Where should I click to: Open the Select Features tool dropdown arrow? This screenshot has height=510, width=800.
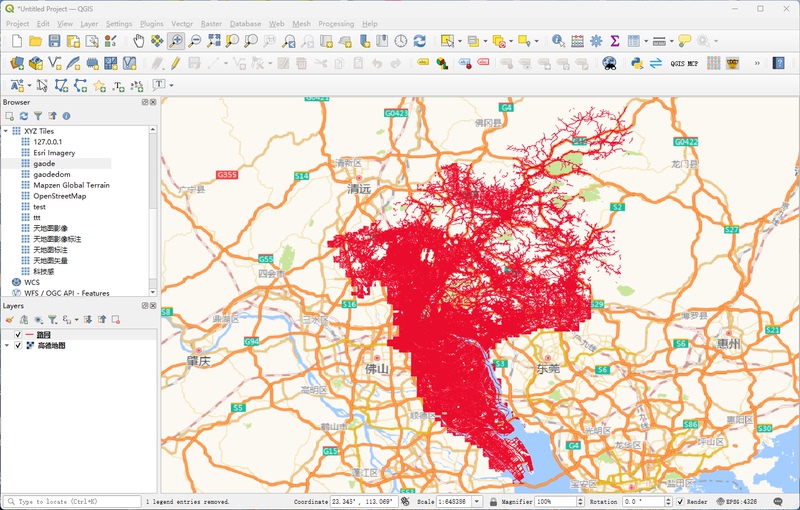[460, 41]
